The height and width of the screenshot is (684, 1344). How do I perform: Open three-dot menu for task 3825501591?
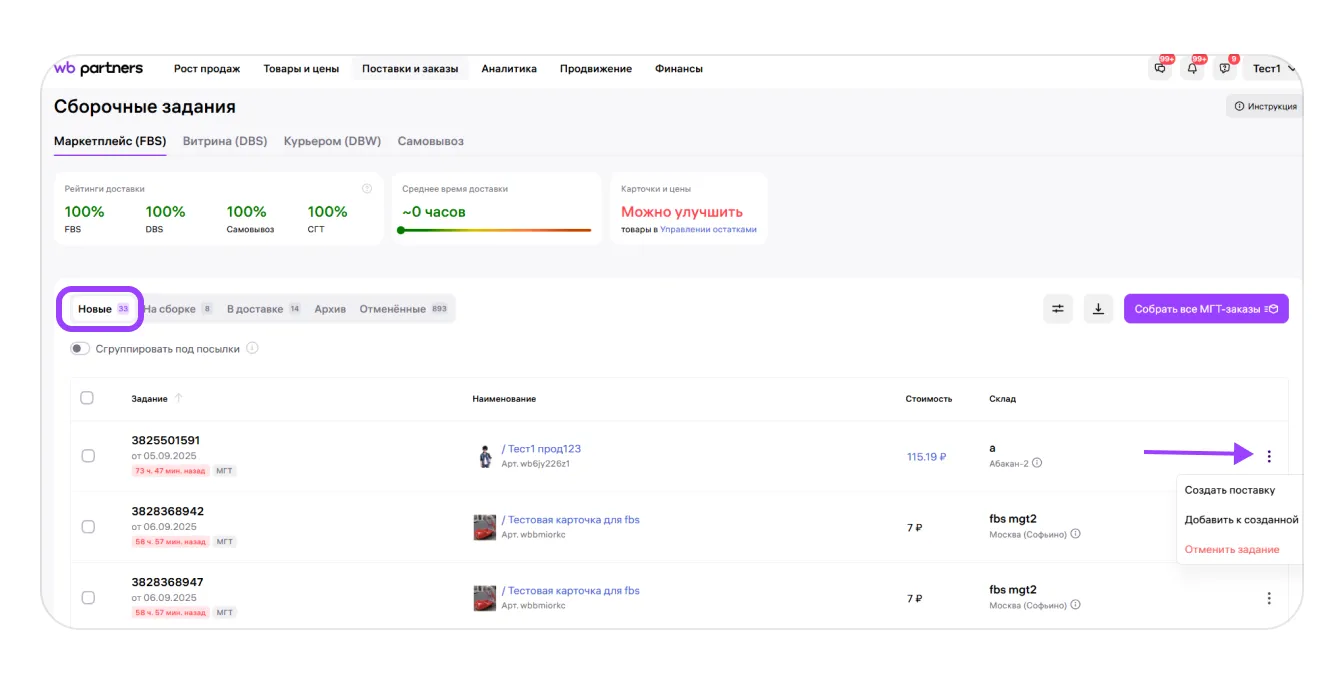[x=1269, y=456]
